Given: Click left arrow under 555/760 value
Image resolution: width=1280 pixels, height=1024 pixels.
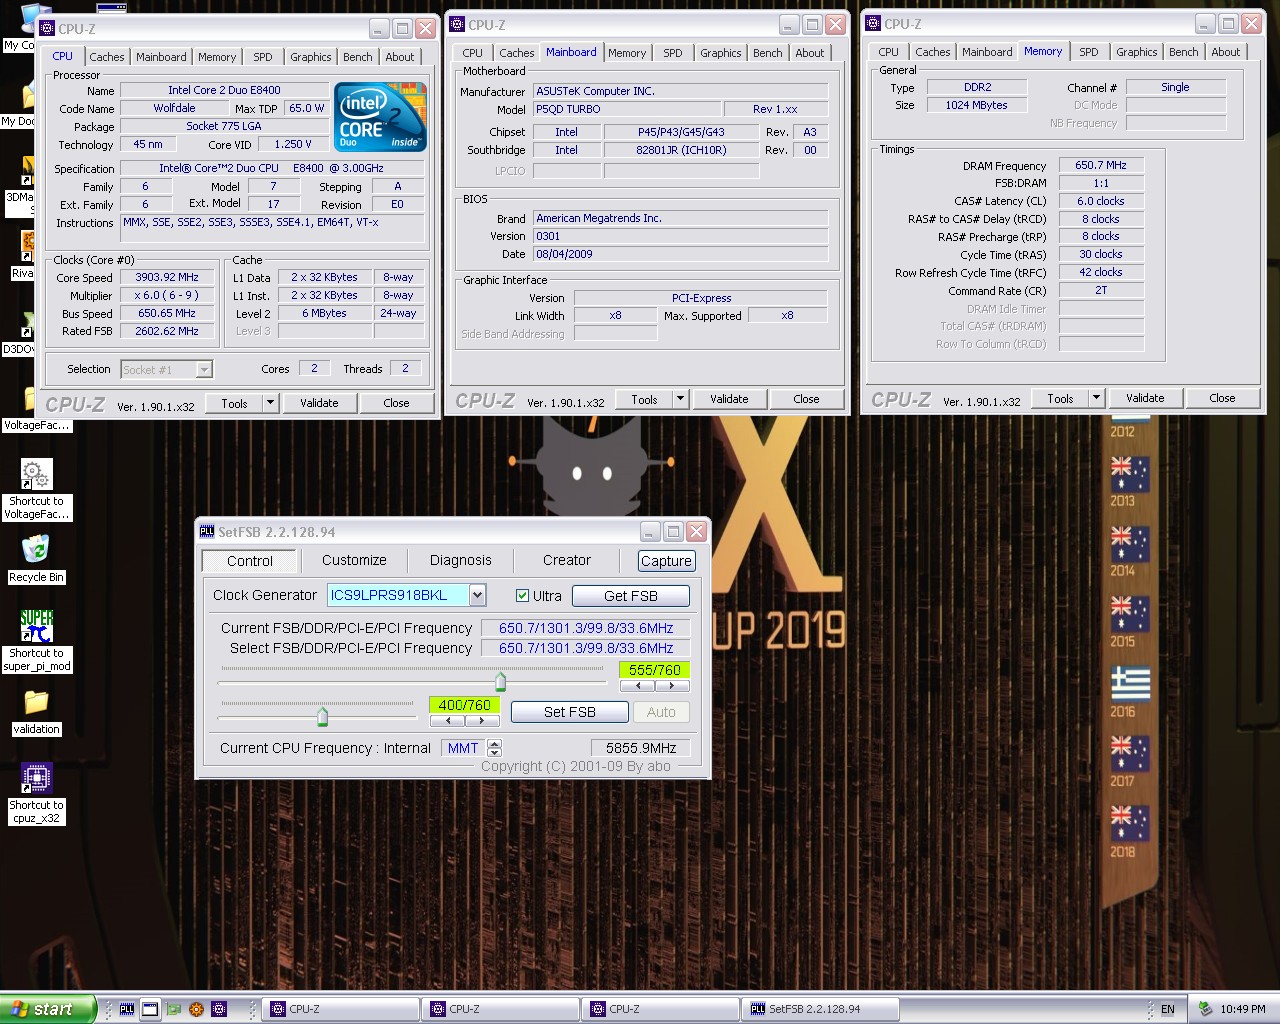Looking at the screenshot, I should click(x=637, y=686).
